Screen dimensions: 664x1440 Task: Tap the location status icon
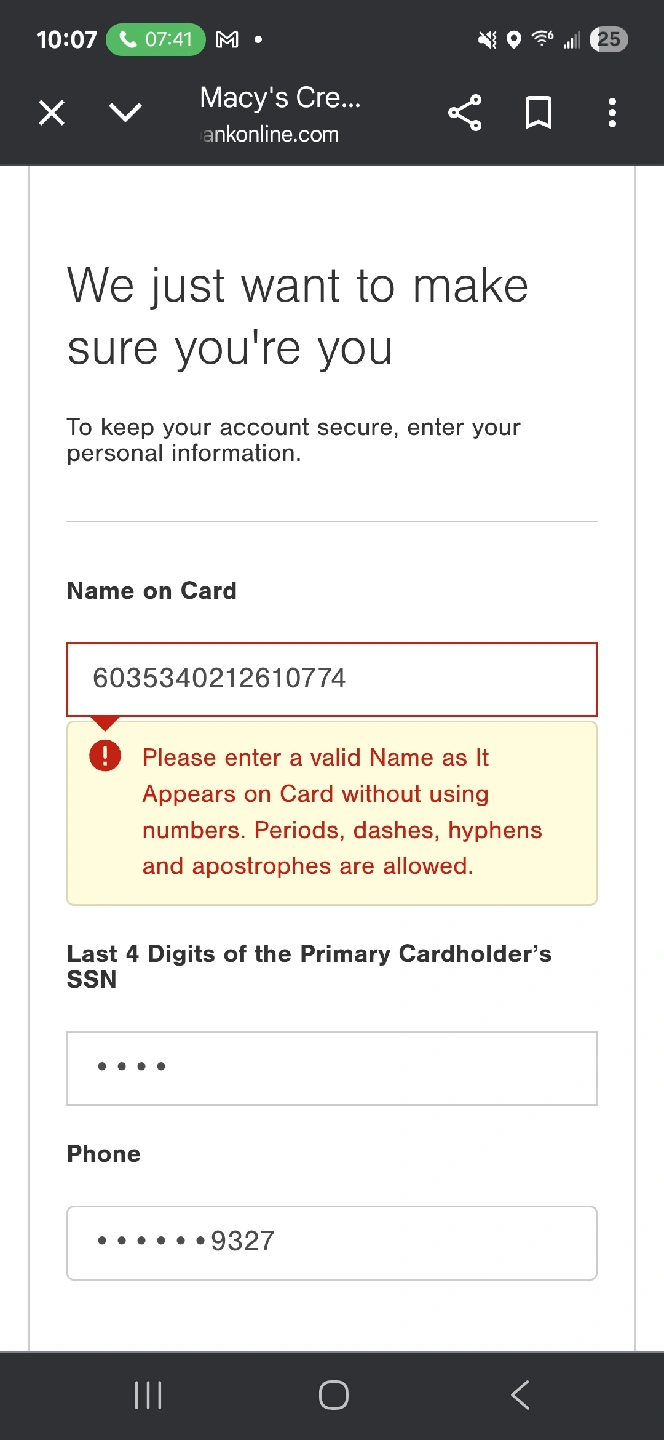pos(514,40)
